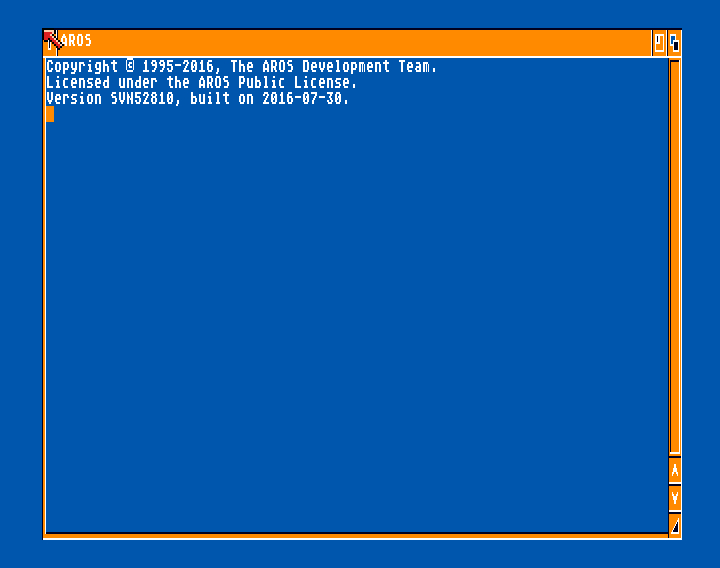Viewport: 720px width, 568px height.
Task: Click the zoom gadget in the title bar
Action: tap(659, 43)
